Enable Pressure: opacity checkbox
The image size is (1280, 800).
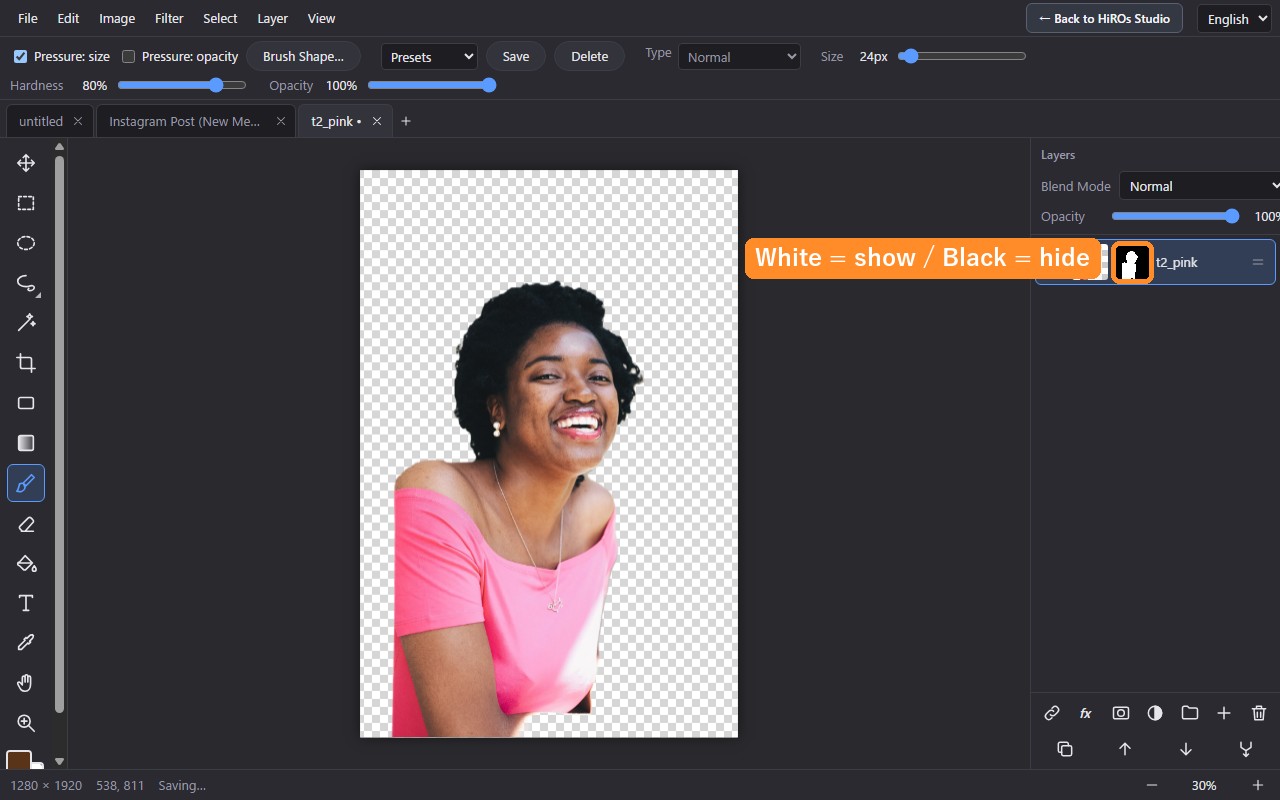128,57
